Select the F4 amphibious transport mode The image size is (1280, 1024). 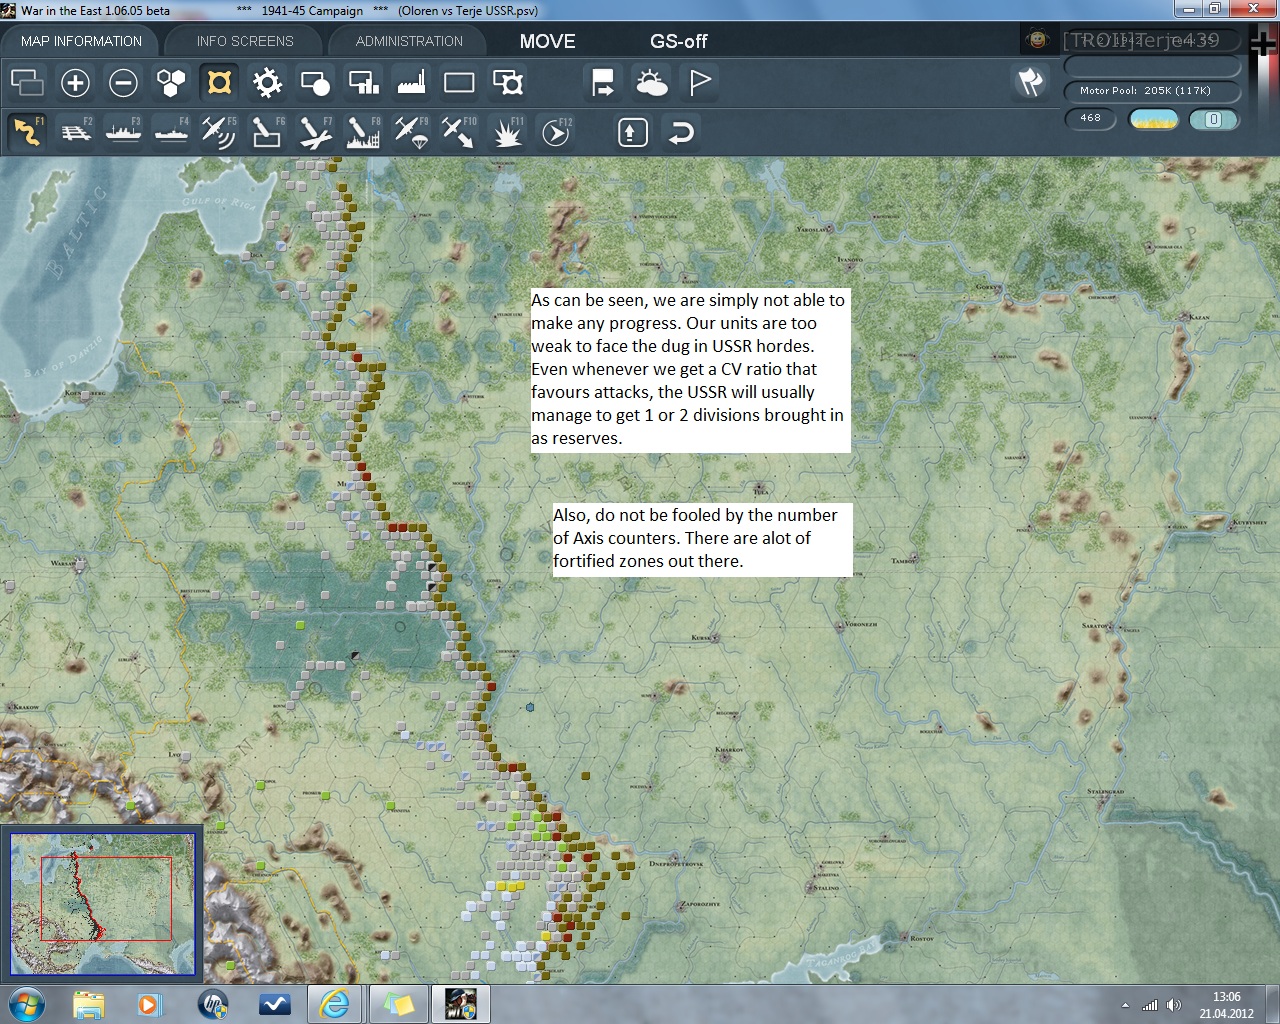click(x=171, y=132)
